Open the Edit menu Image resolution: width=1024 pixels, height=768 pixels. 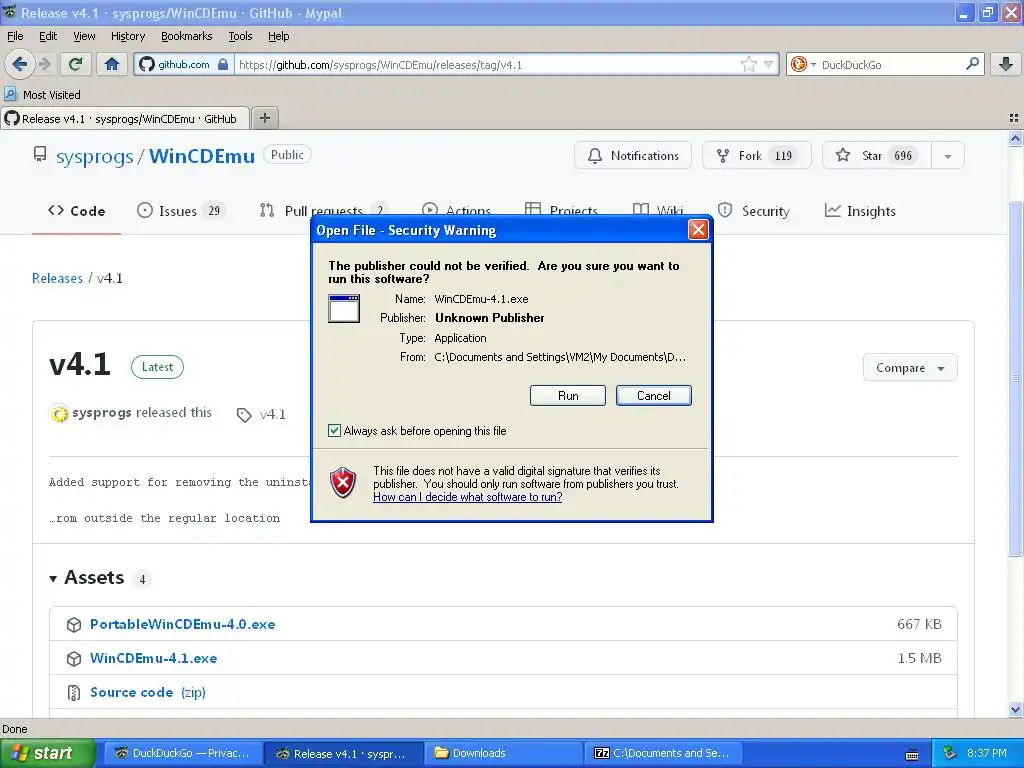48,36
